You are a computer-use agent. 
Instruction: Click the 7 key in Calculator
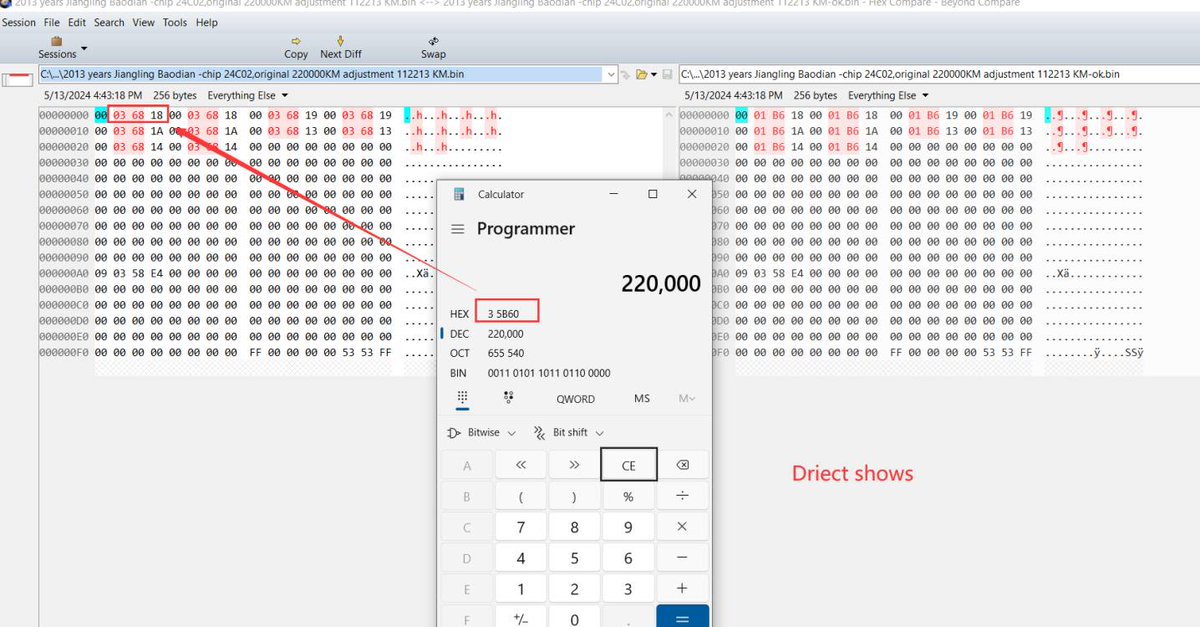coord(520,528)
